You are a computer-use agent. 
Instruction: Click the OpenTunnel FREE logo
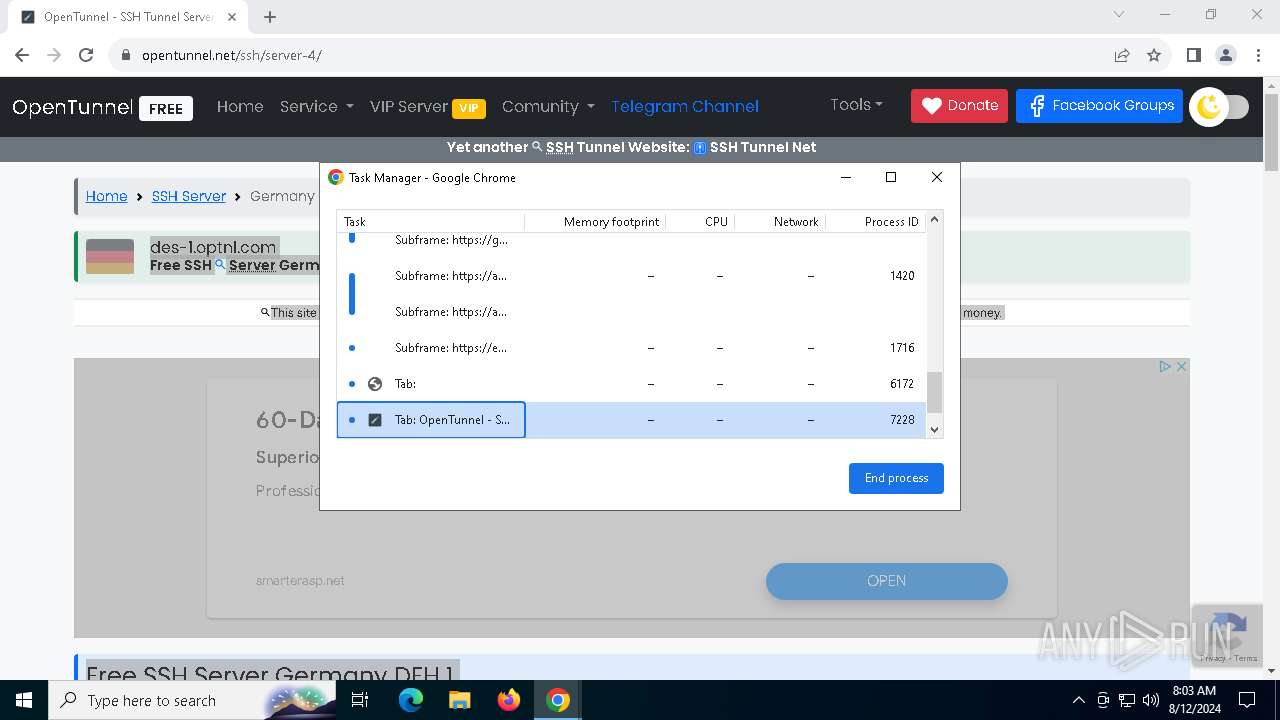pyautogui.click(x=102, y=107)
